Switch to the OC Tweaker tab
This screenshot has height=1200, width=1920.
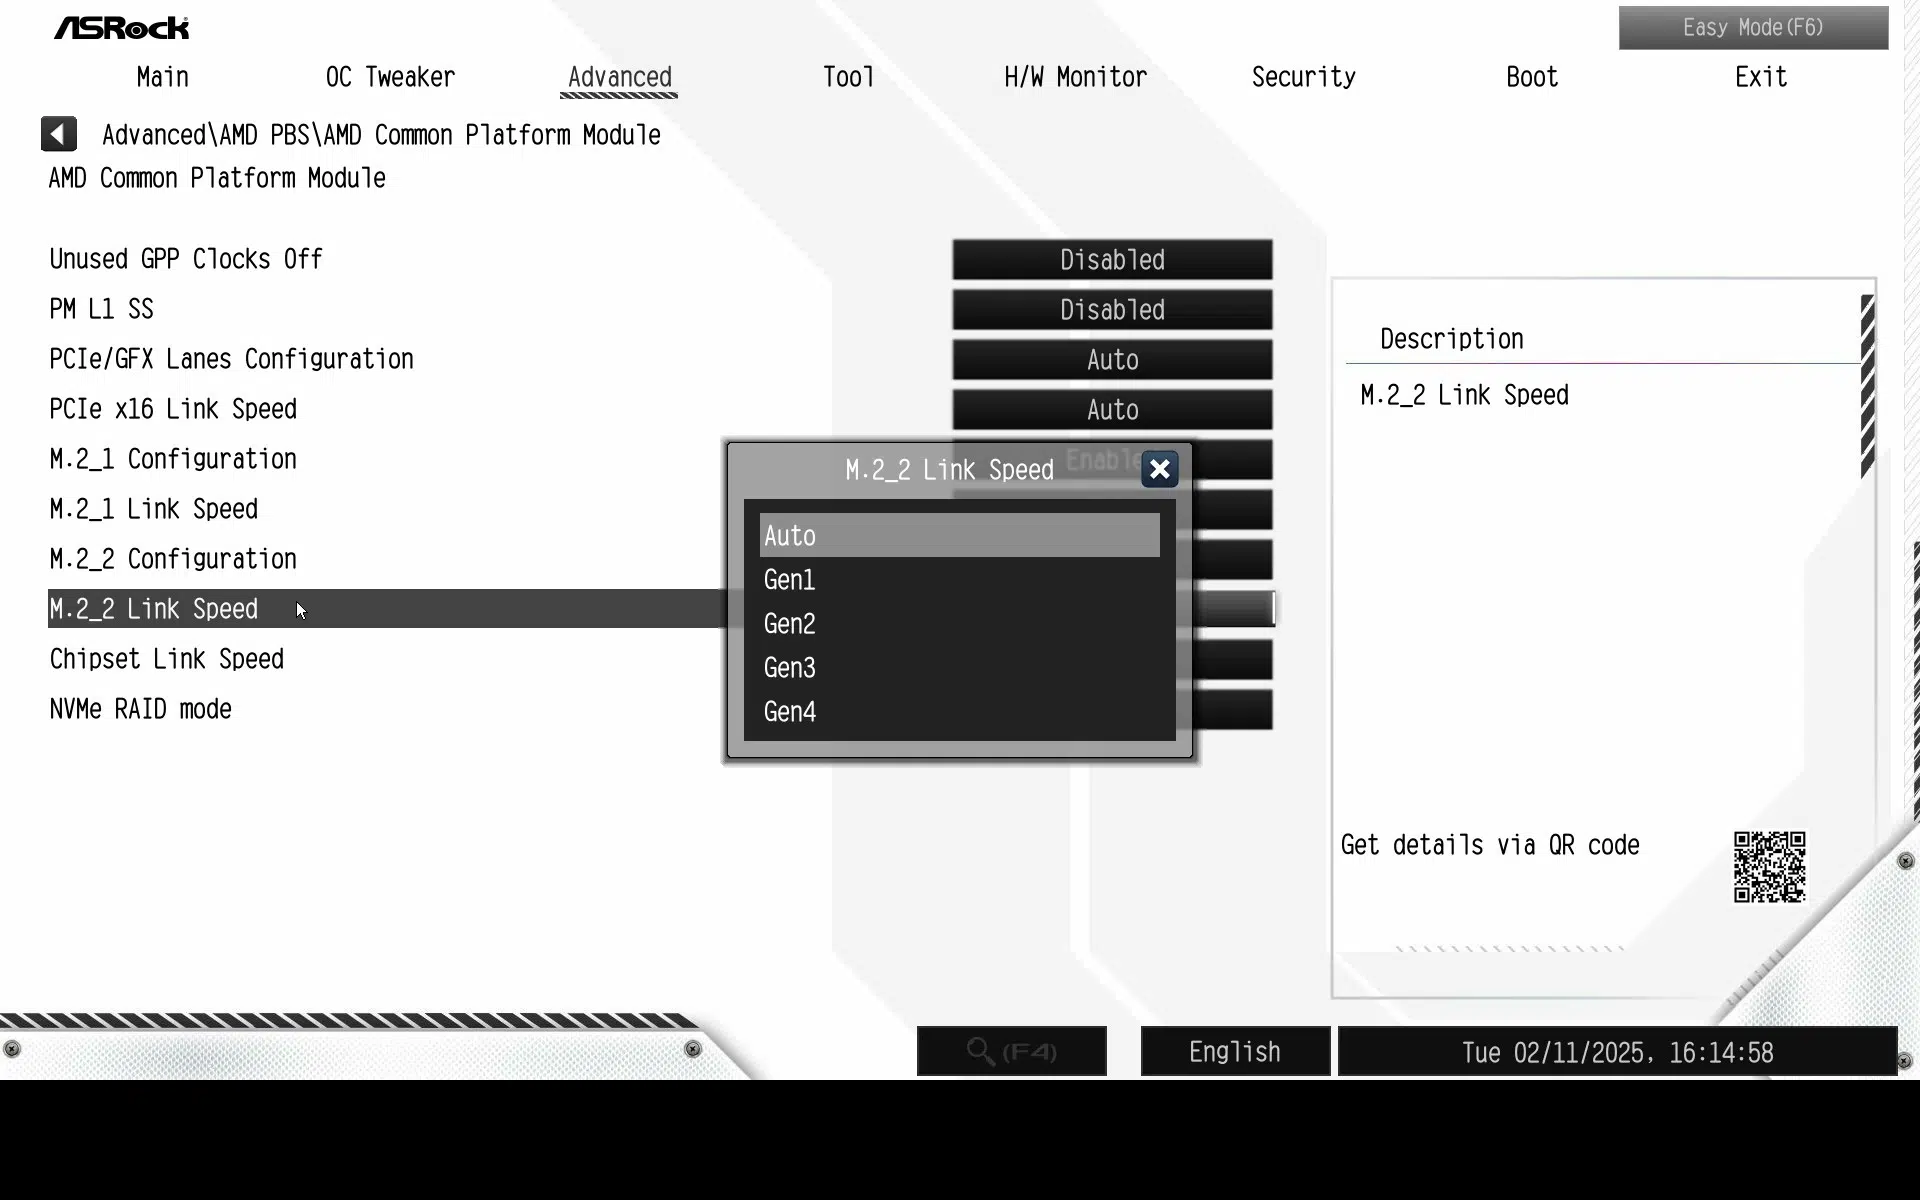tap(390, 77)
